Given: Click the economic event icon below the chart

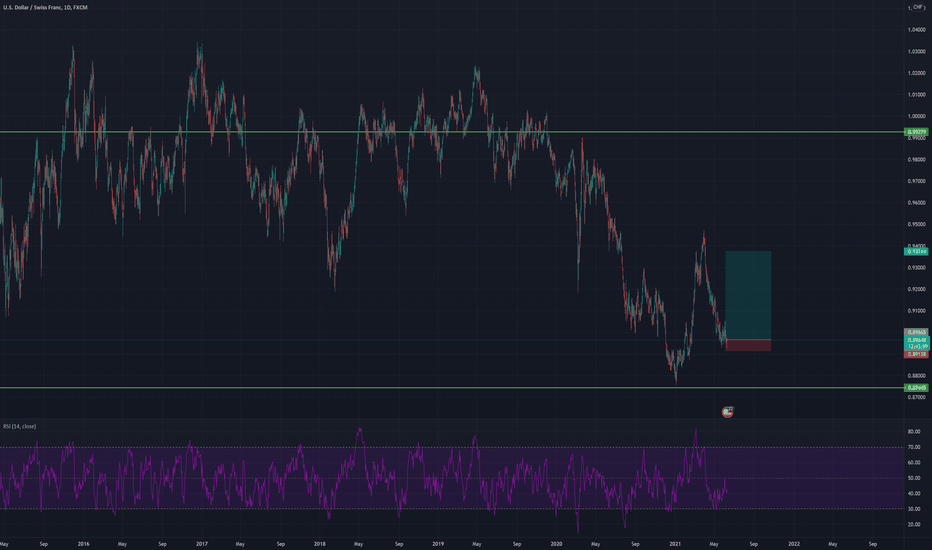Looking at the screenshot, I should 728,412.
